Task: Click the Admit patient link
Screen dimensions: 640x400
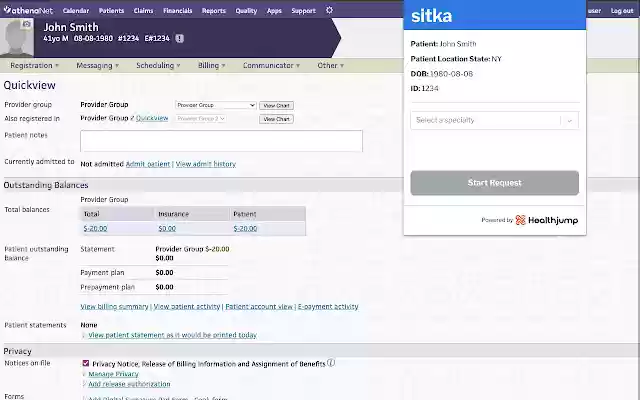Action: click(148, 164)
